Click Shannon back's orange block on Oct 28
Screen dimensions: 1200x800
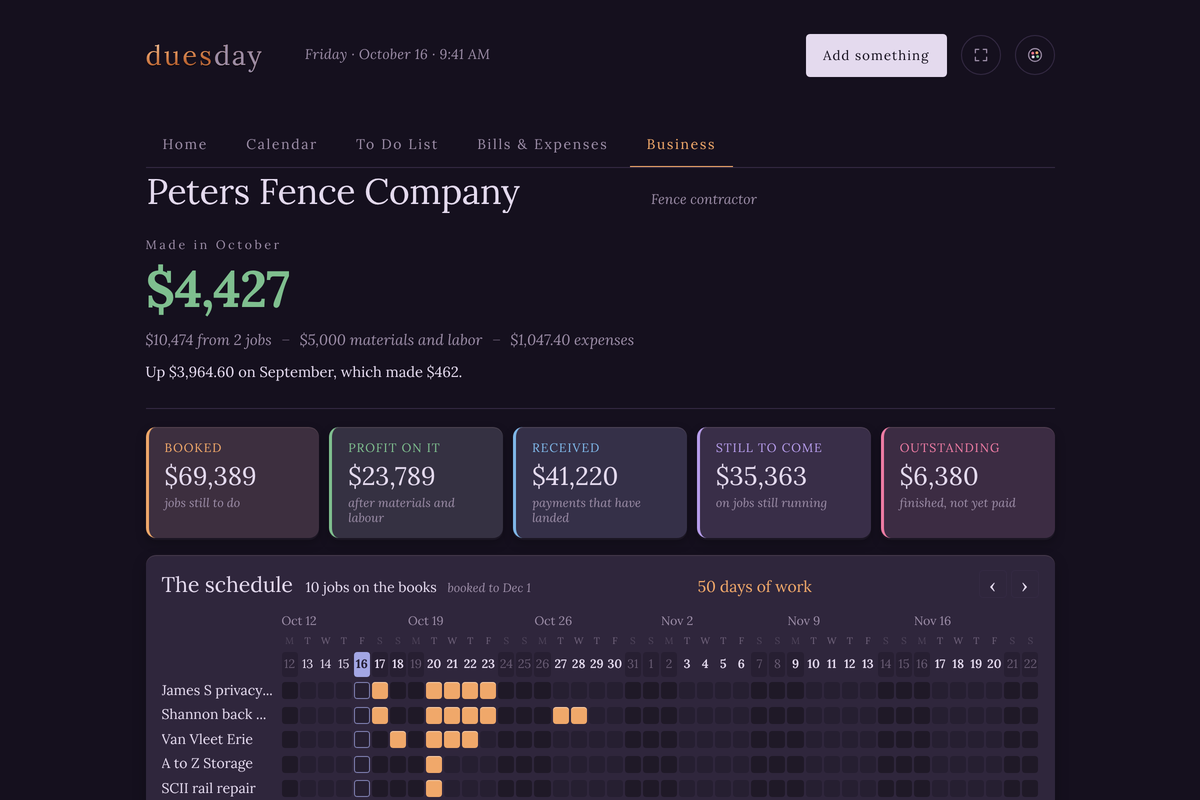579,715
